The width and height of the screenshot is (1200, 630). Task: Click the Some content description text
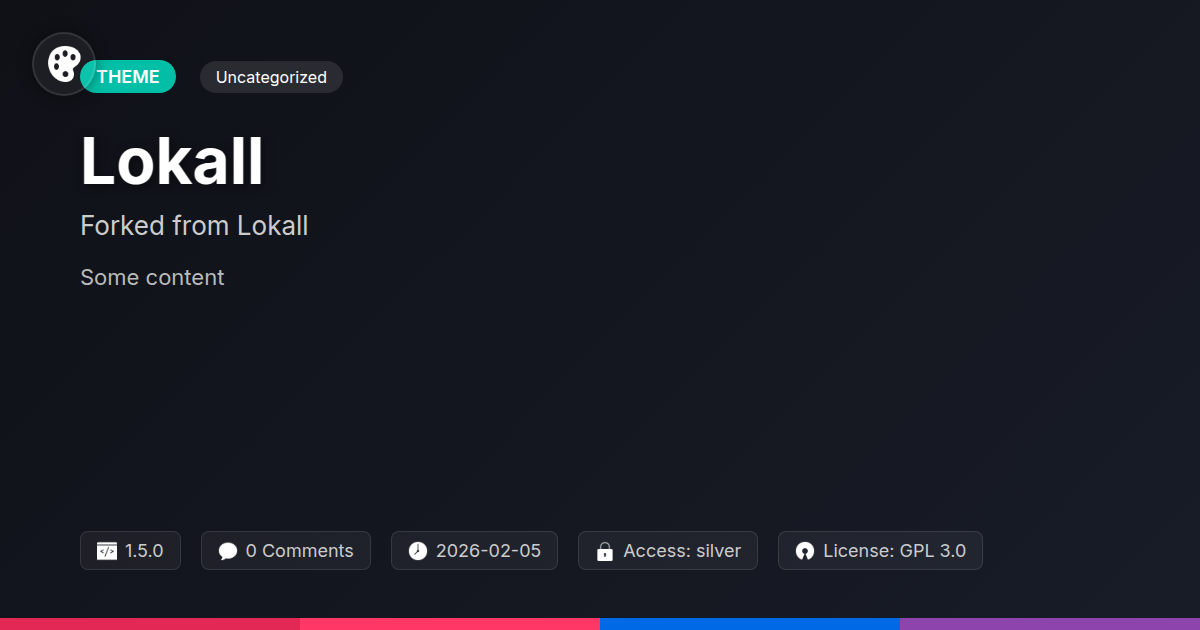pos(152,278)
